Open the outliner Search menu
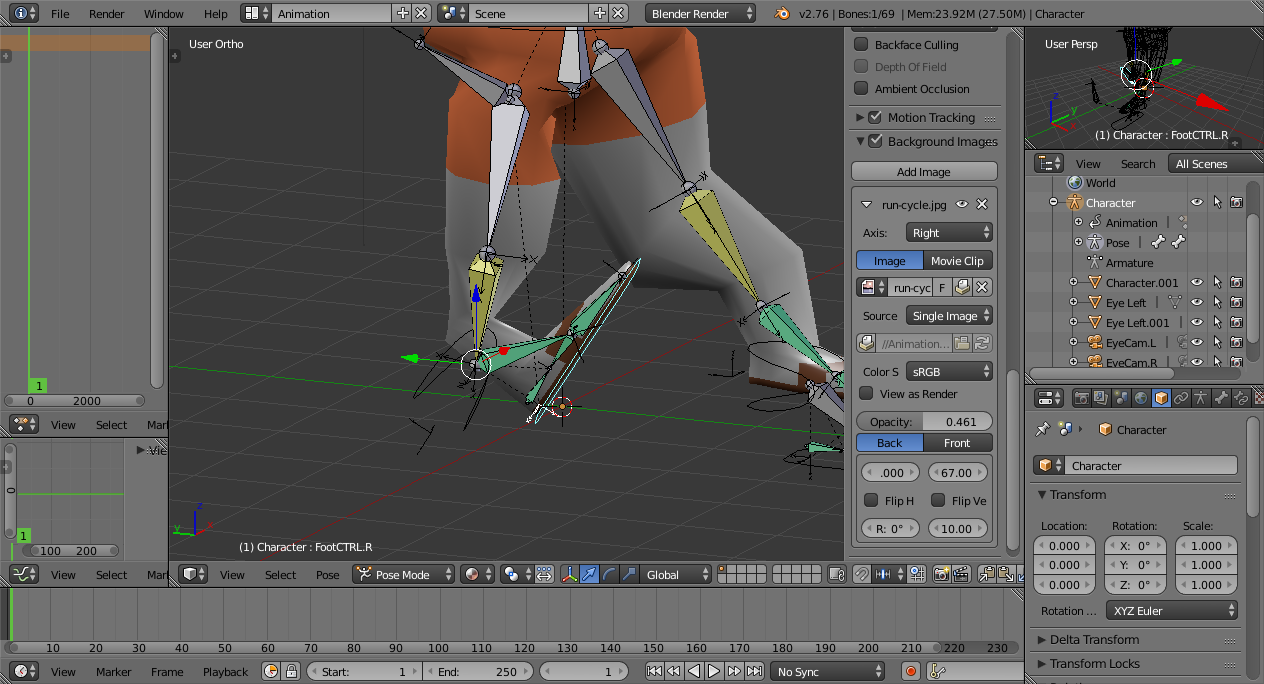 (1138, 163)
